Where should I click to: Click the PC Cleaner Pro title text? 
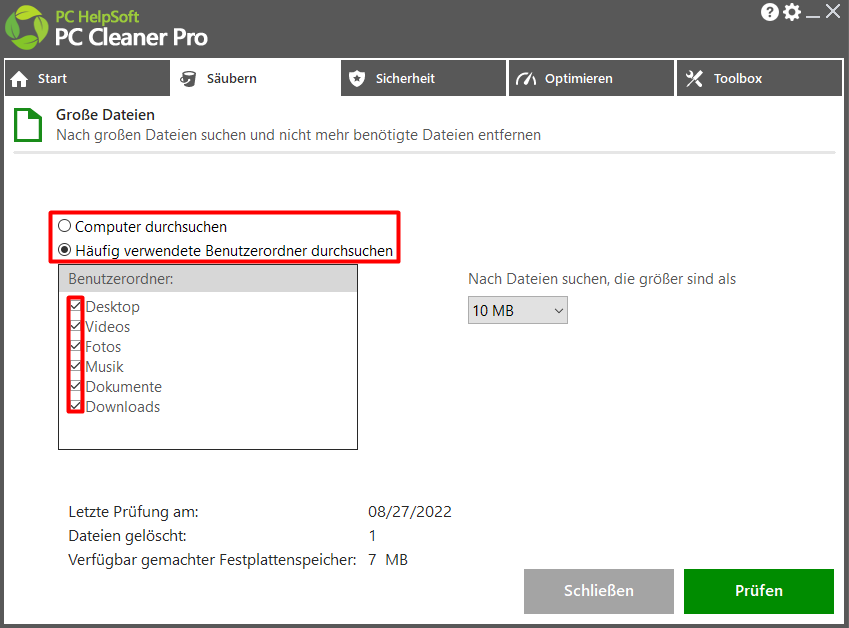click(x=132, y=37)
